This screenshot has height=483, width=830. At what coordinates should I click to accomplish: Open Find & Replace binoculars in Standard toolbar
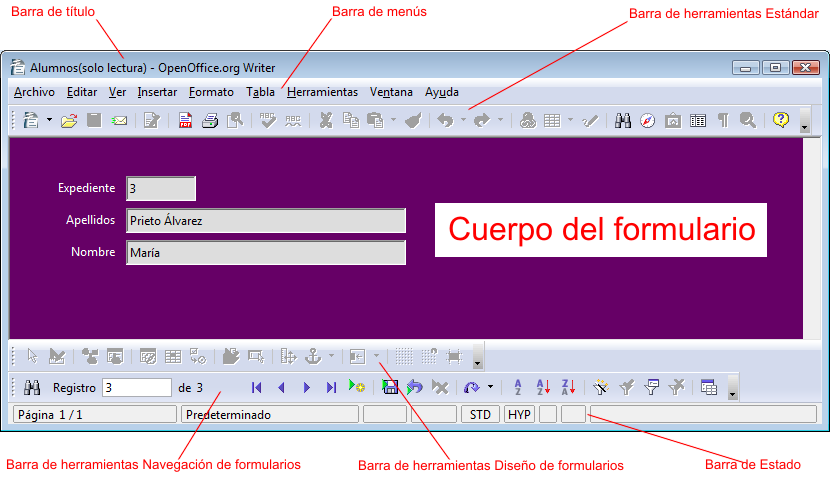622,121
